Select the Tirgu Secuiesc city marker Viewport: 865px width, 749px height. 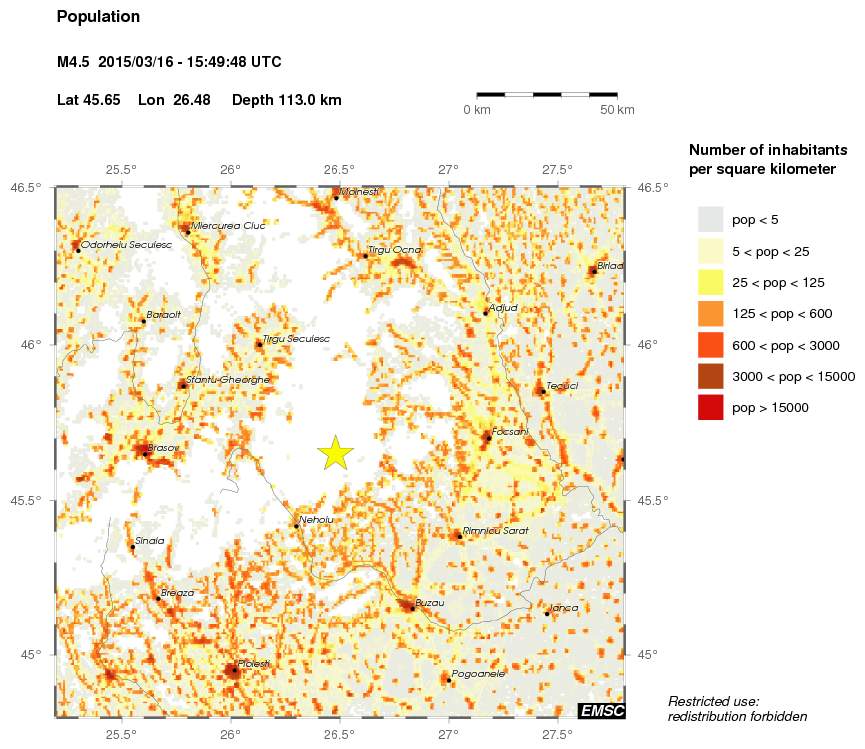coord(258,344)
